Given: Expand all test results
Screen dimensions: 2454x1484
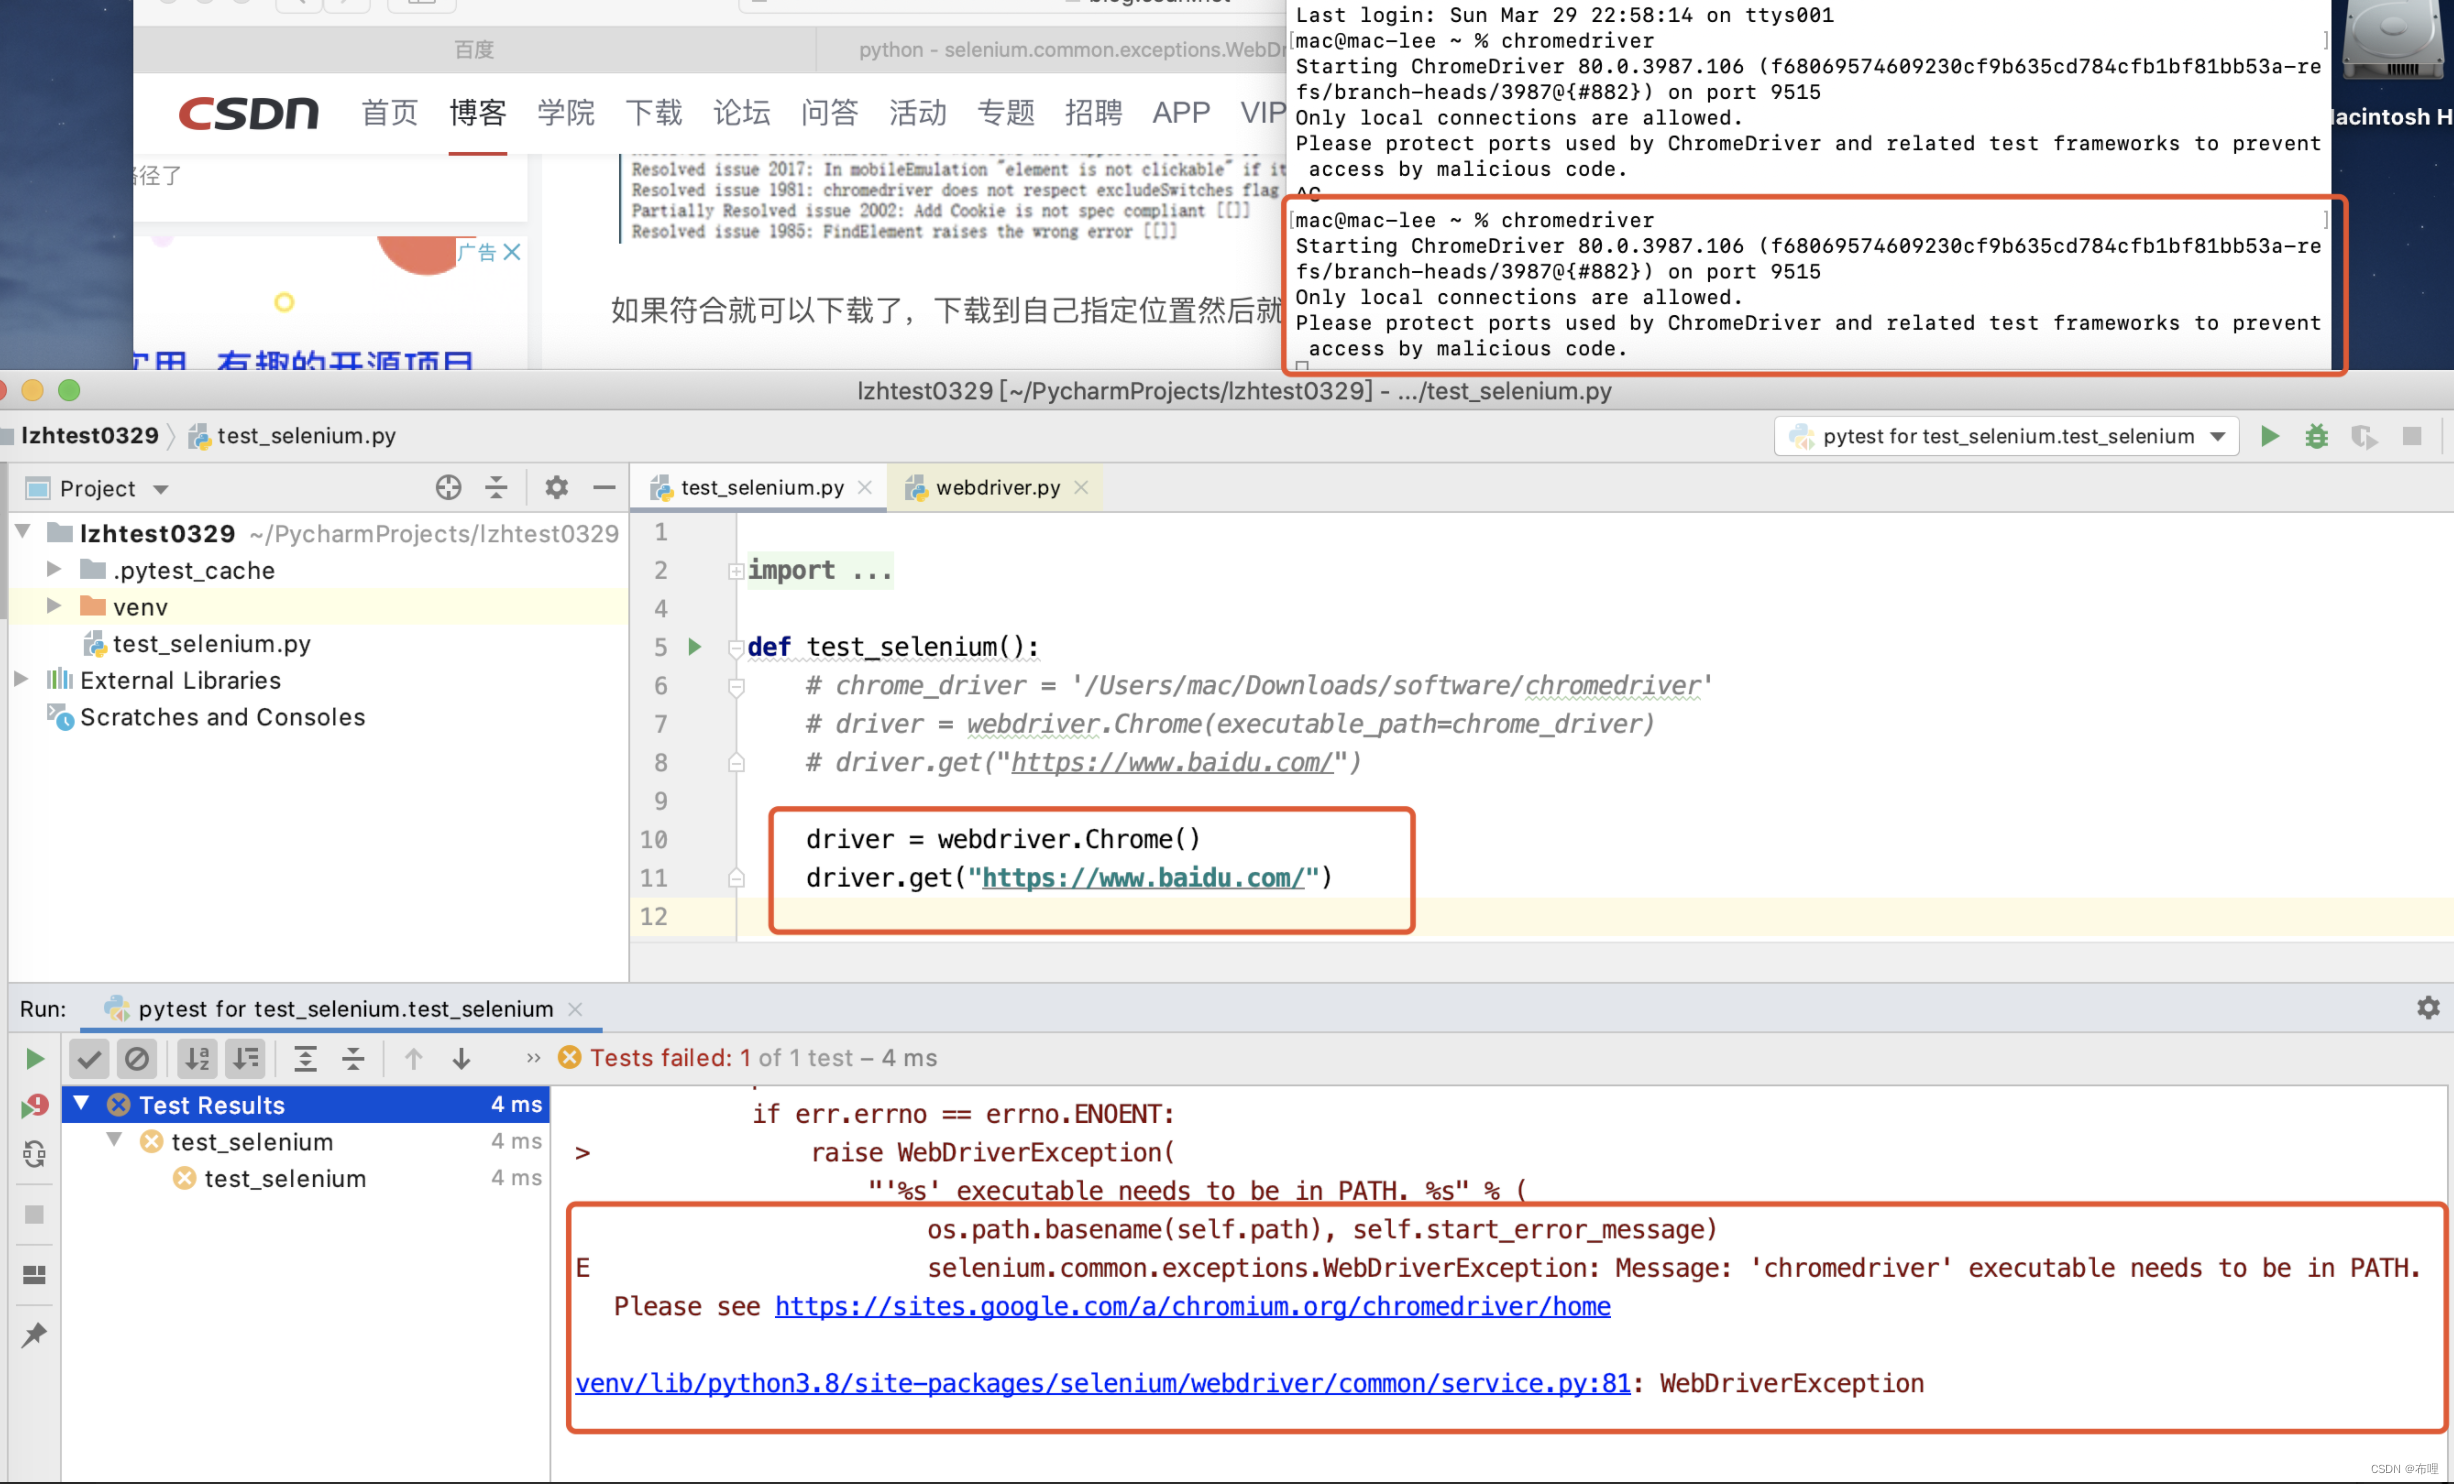Looking at the screenshot, I should 305,1058.
